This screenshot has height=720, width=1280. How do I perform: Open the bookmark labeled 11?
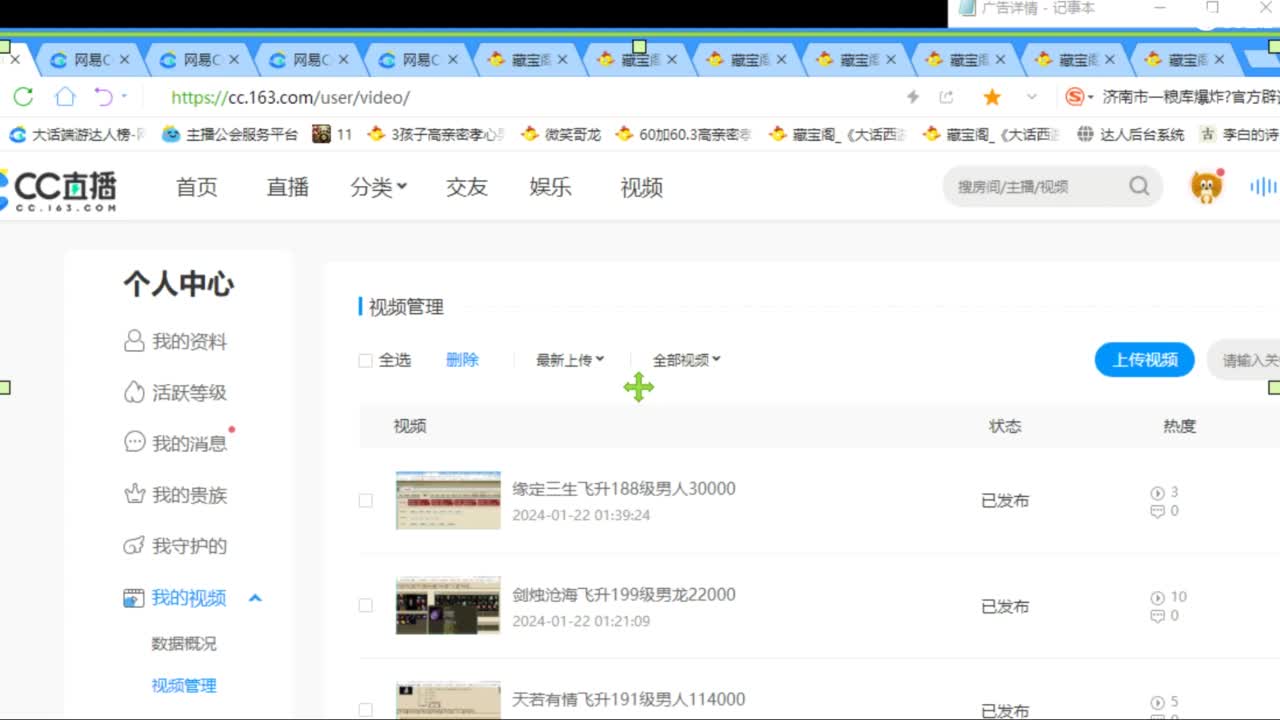pos(333,134)
